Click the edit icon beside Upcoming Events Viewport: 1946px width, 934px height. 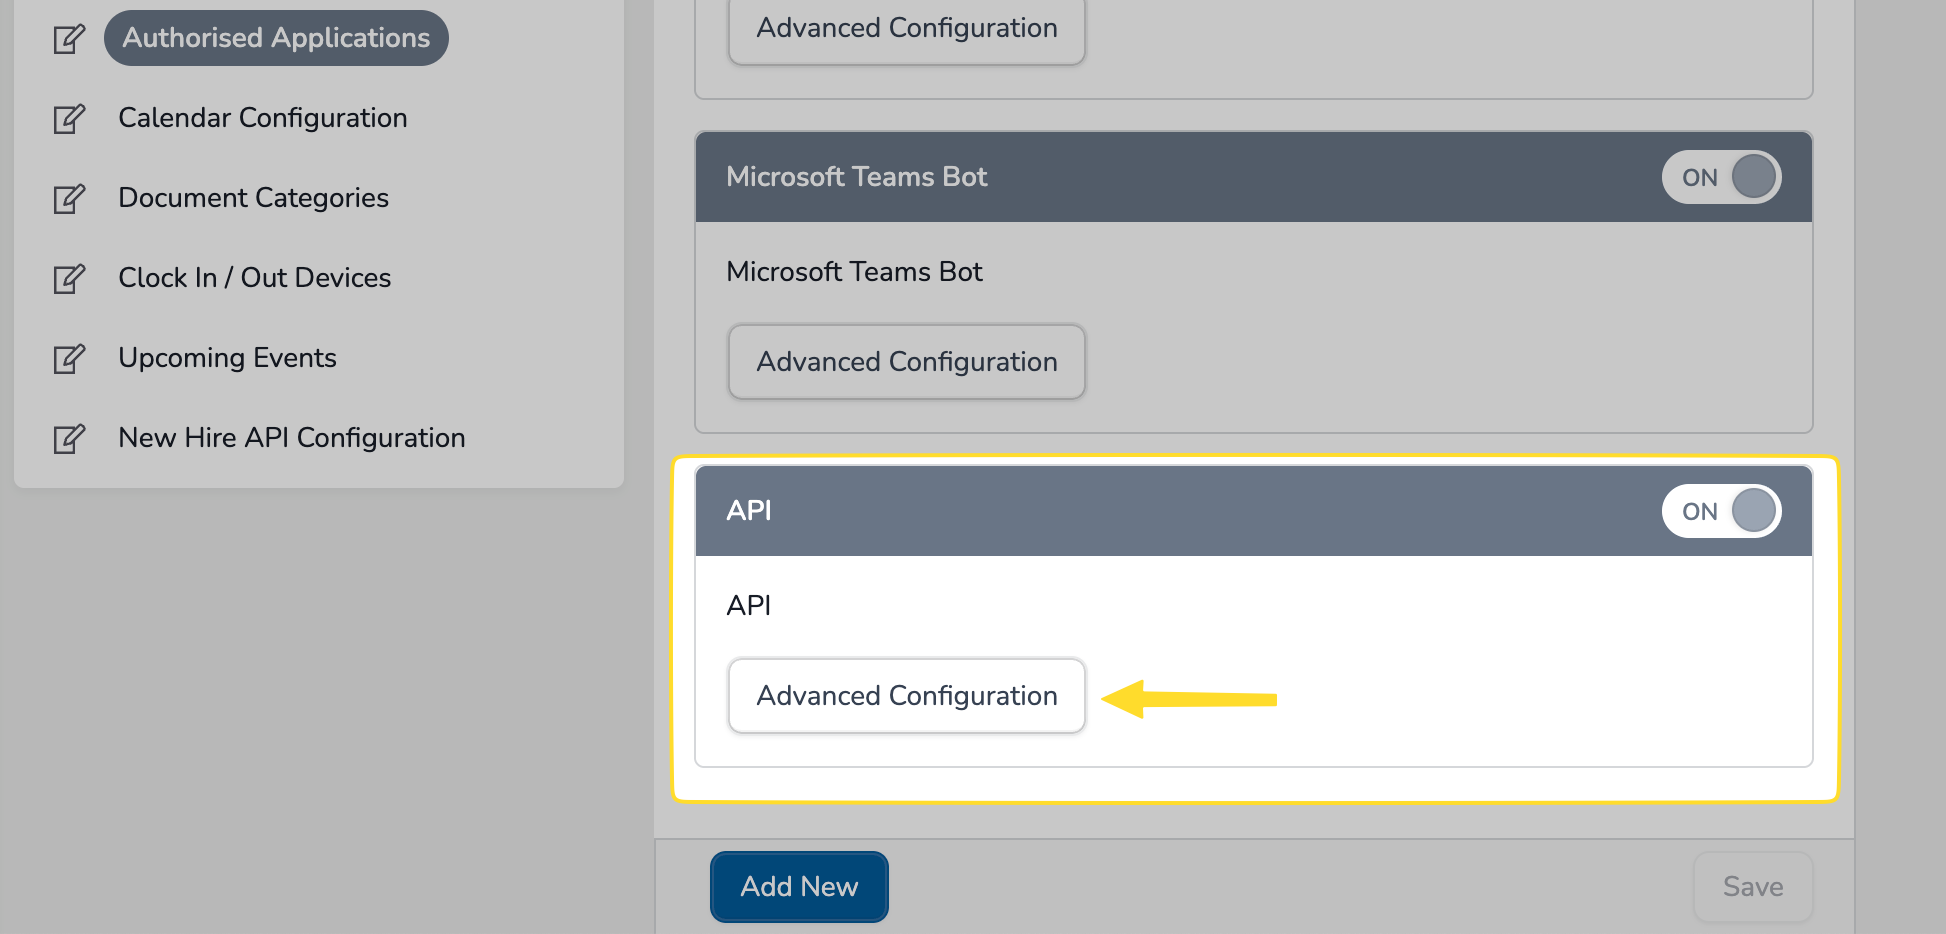[69, 359]
